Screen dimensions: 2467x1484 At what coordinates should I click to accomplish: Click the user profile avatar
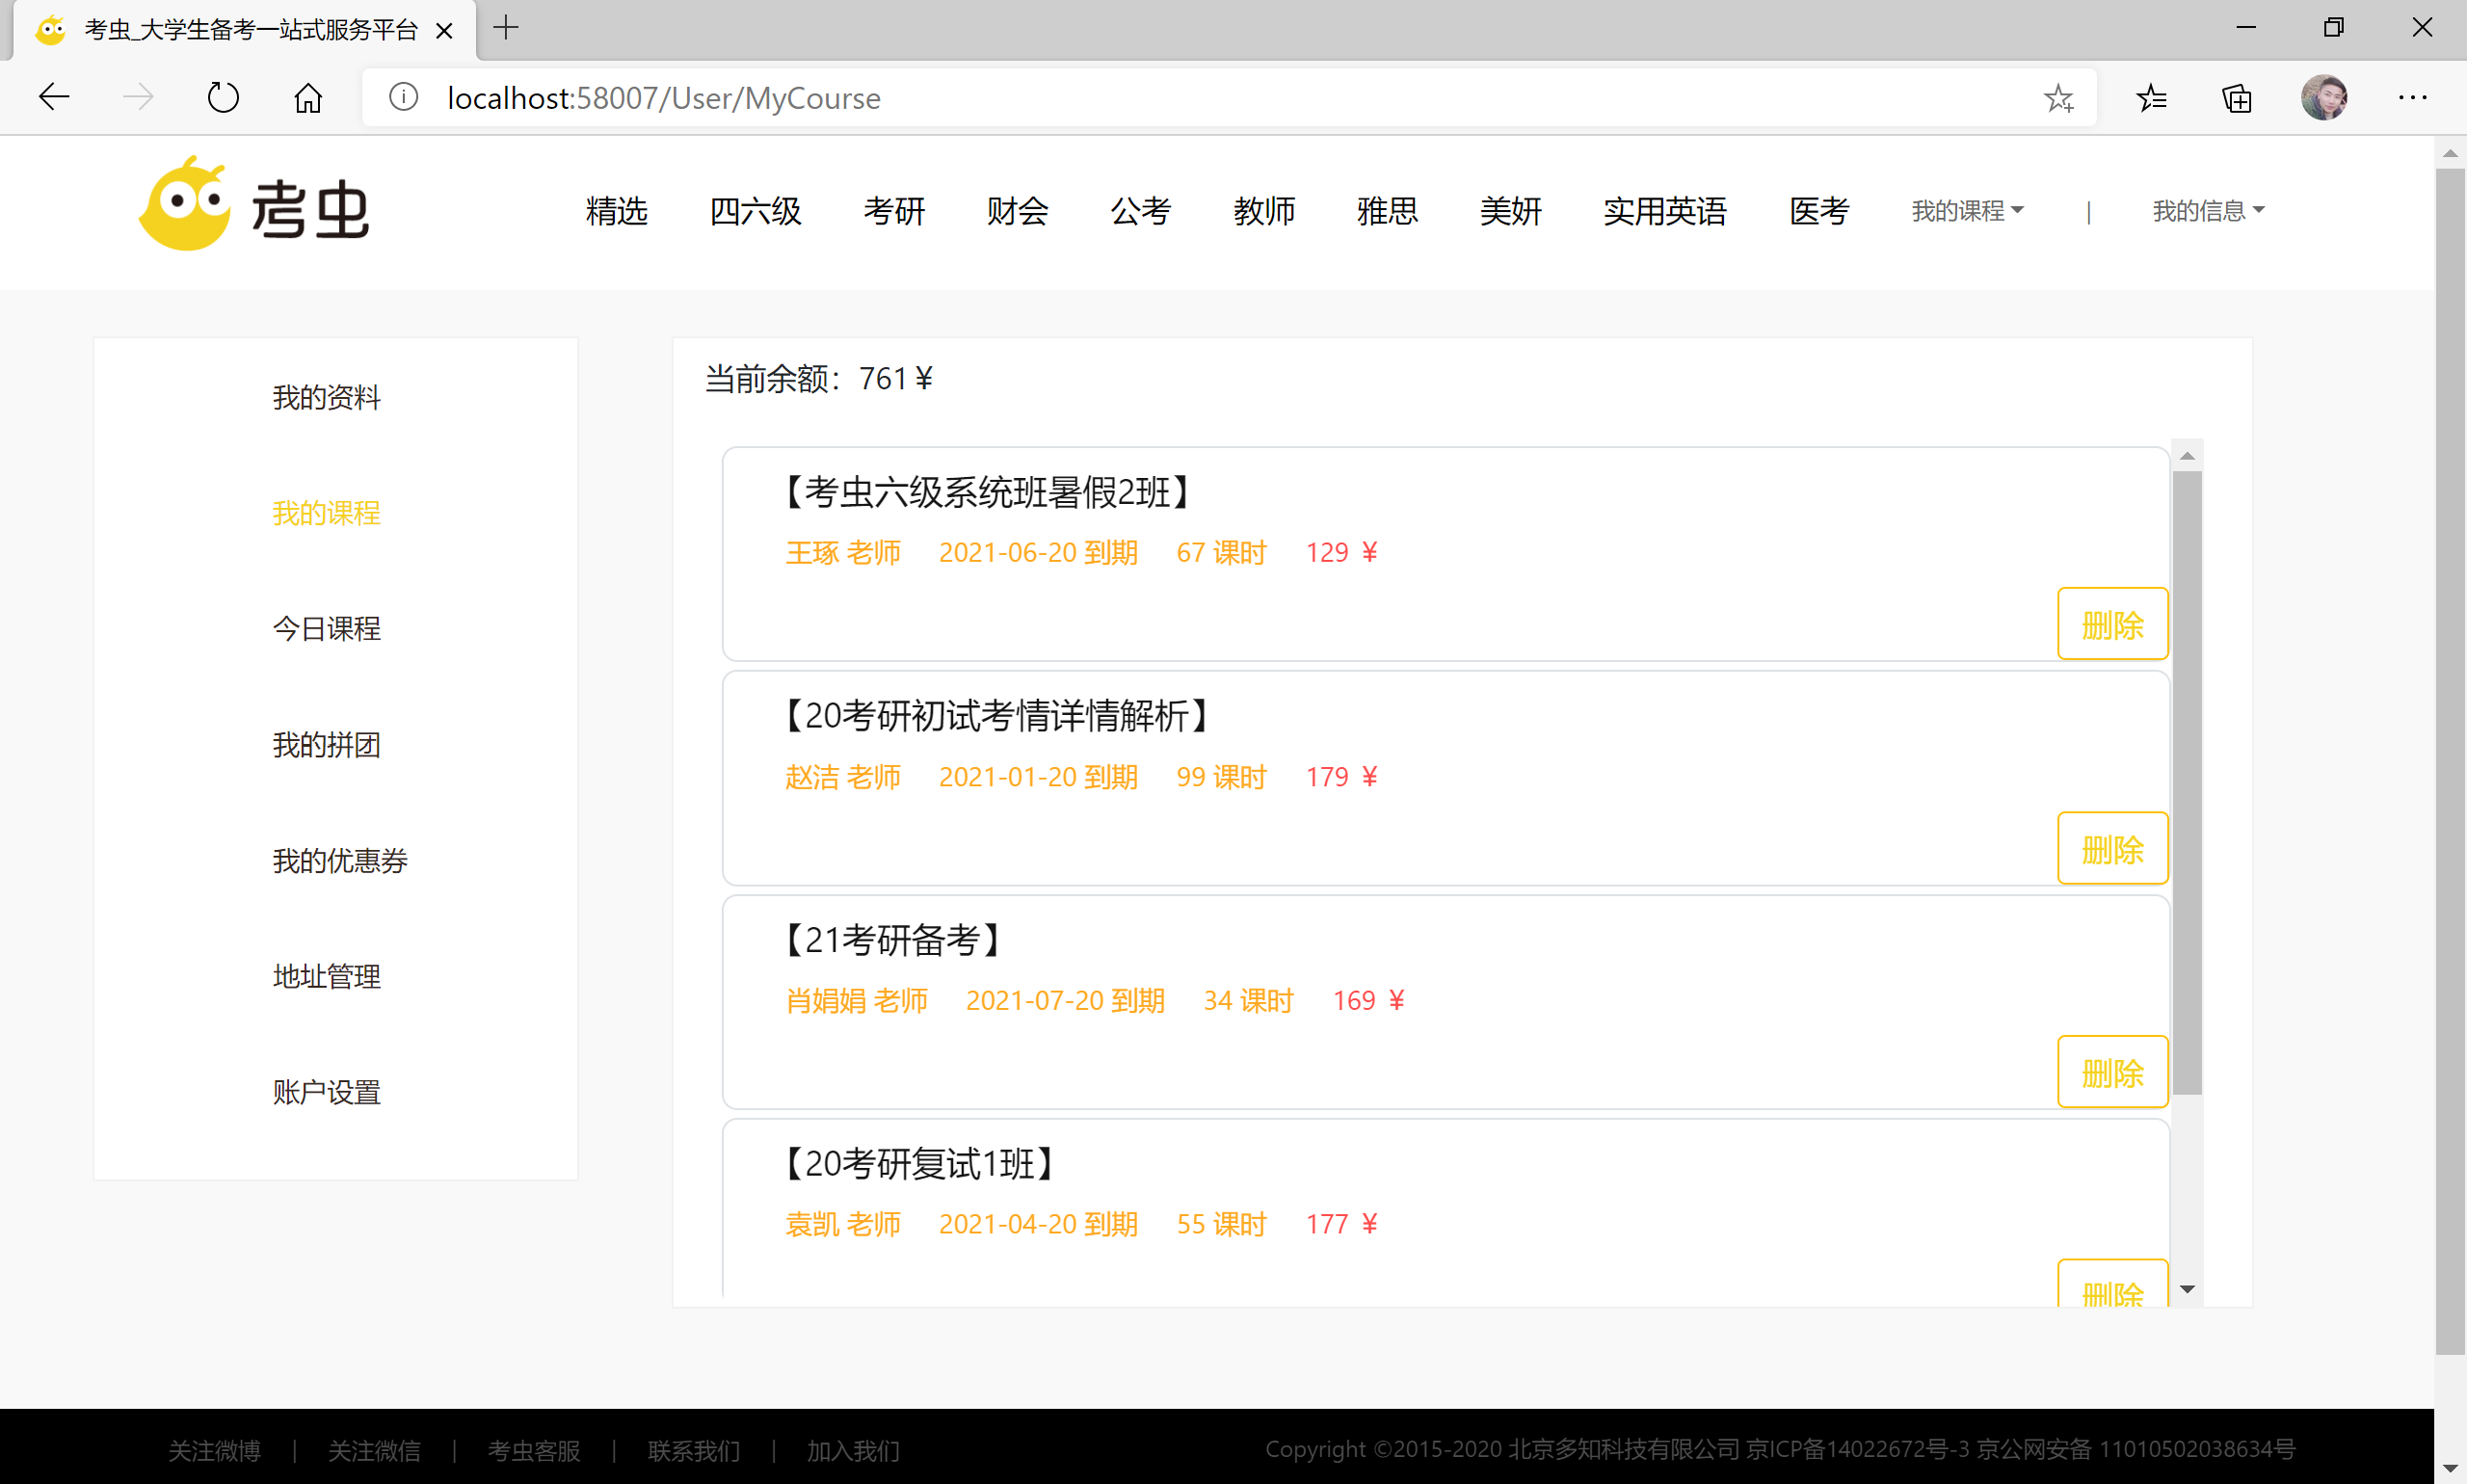tap(2323, 97)
